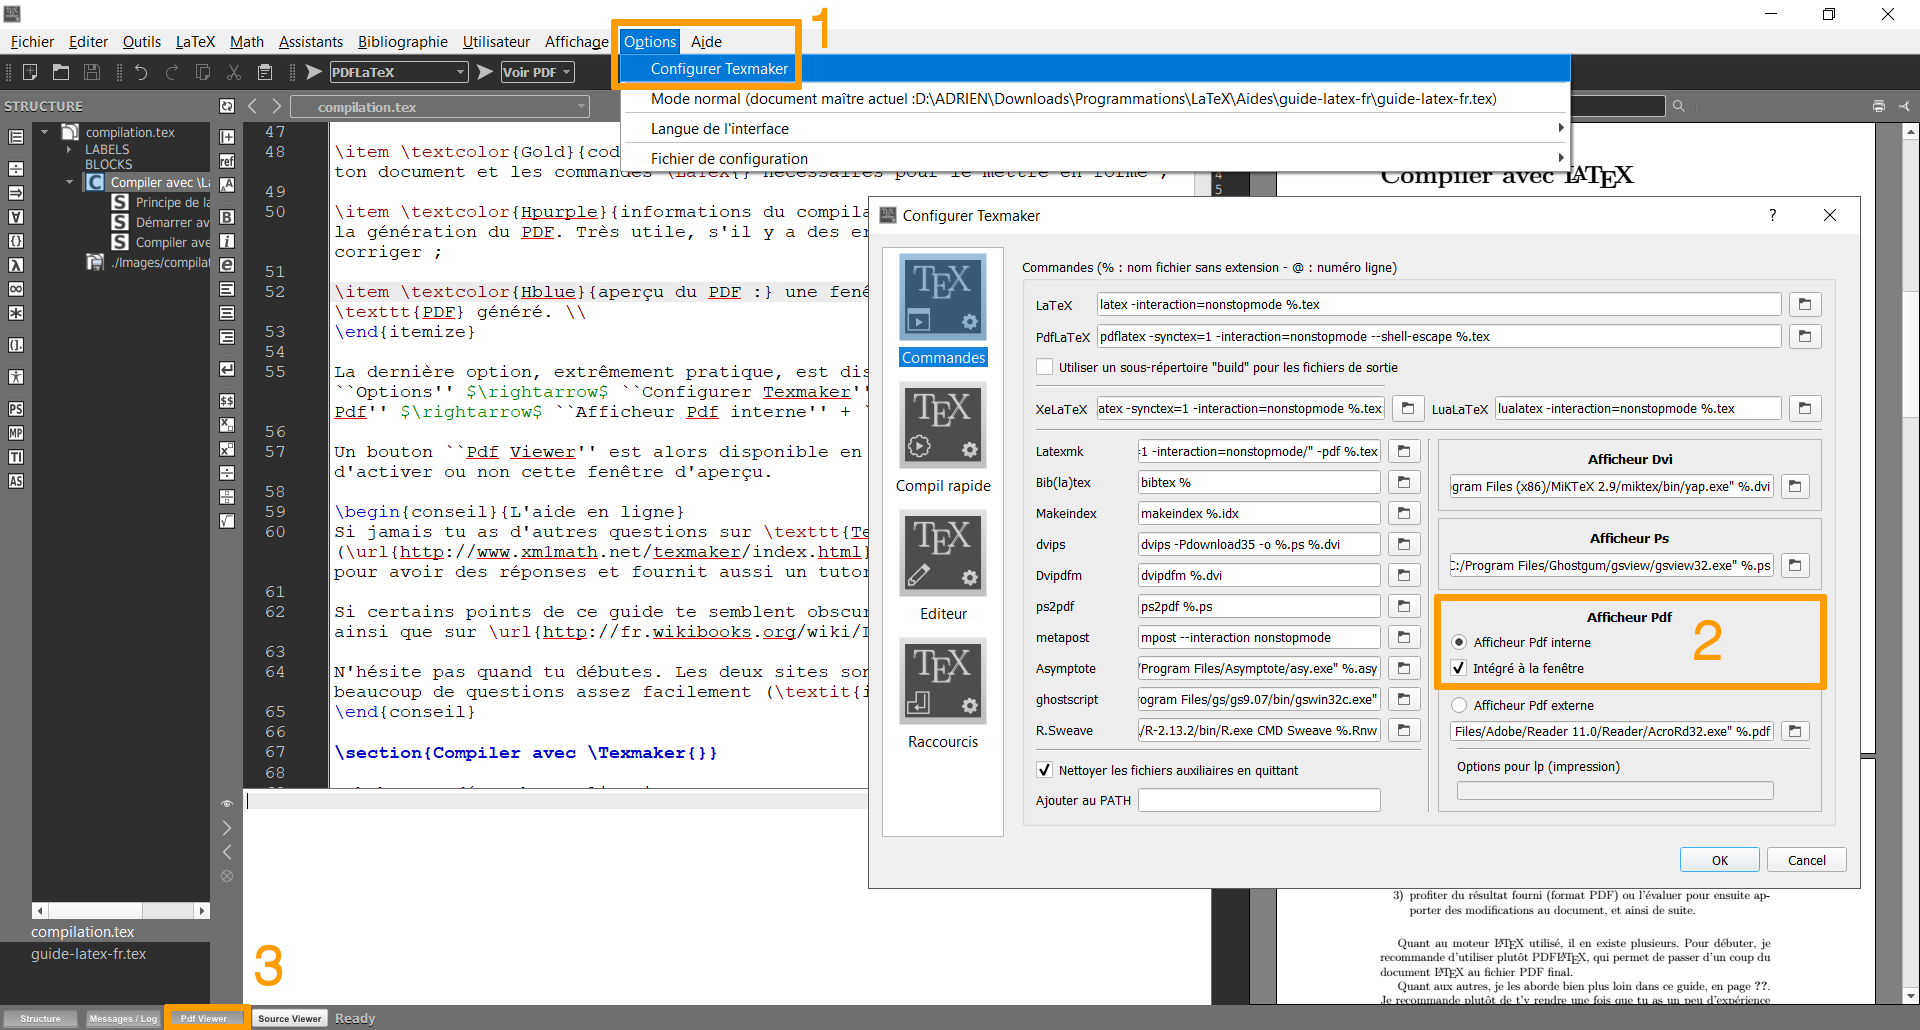Expand the compilation.tex file selector
Viewport: 1920px width, 1030px height.
click(582, 107)
